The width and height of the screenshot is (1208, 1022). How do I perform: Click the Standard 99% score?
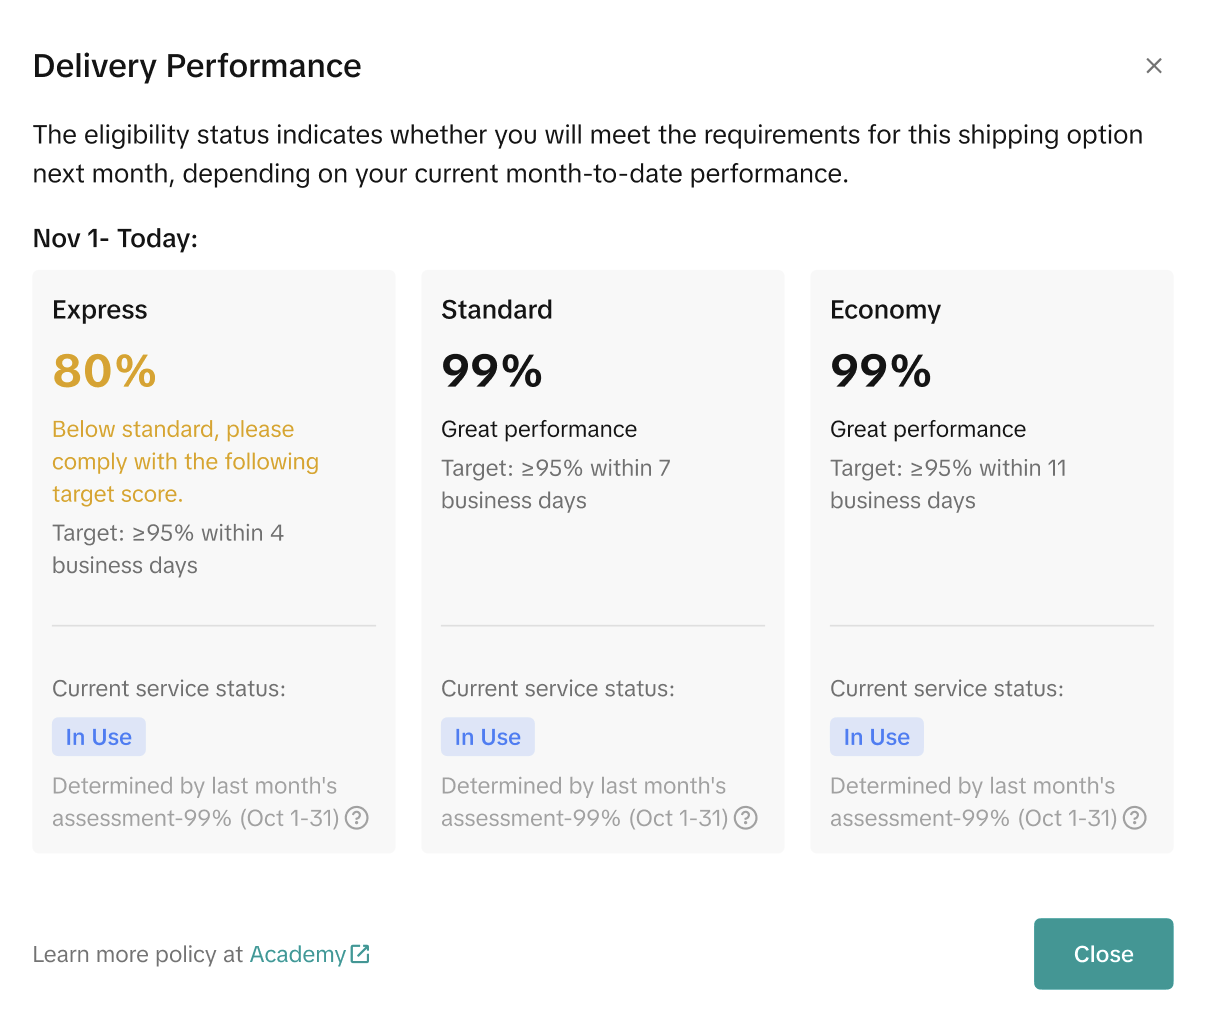[x=492, y=371]
